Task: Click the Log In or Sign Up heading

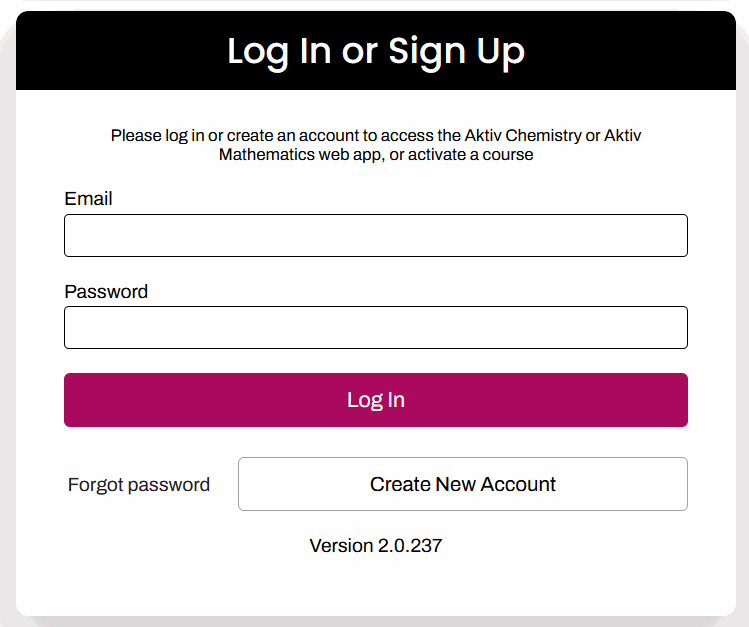Action: [x=375, y=51]
